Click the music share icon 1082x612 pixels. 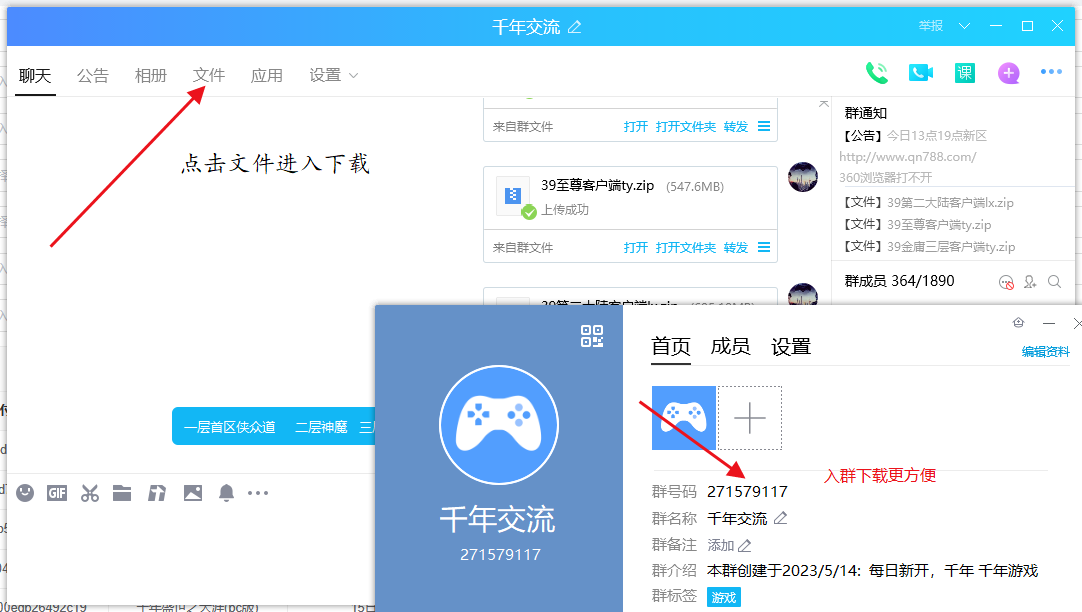(x=157, y=493)
